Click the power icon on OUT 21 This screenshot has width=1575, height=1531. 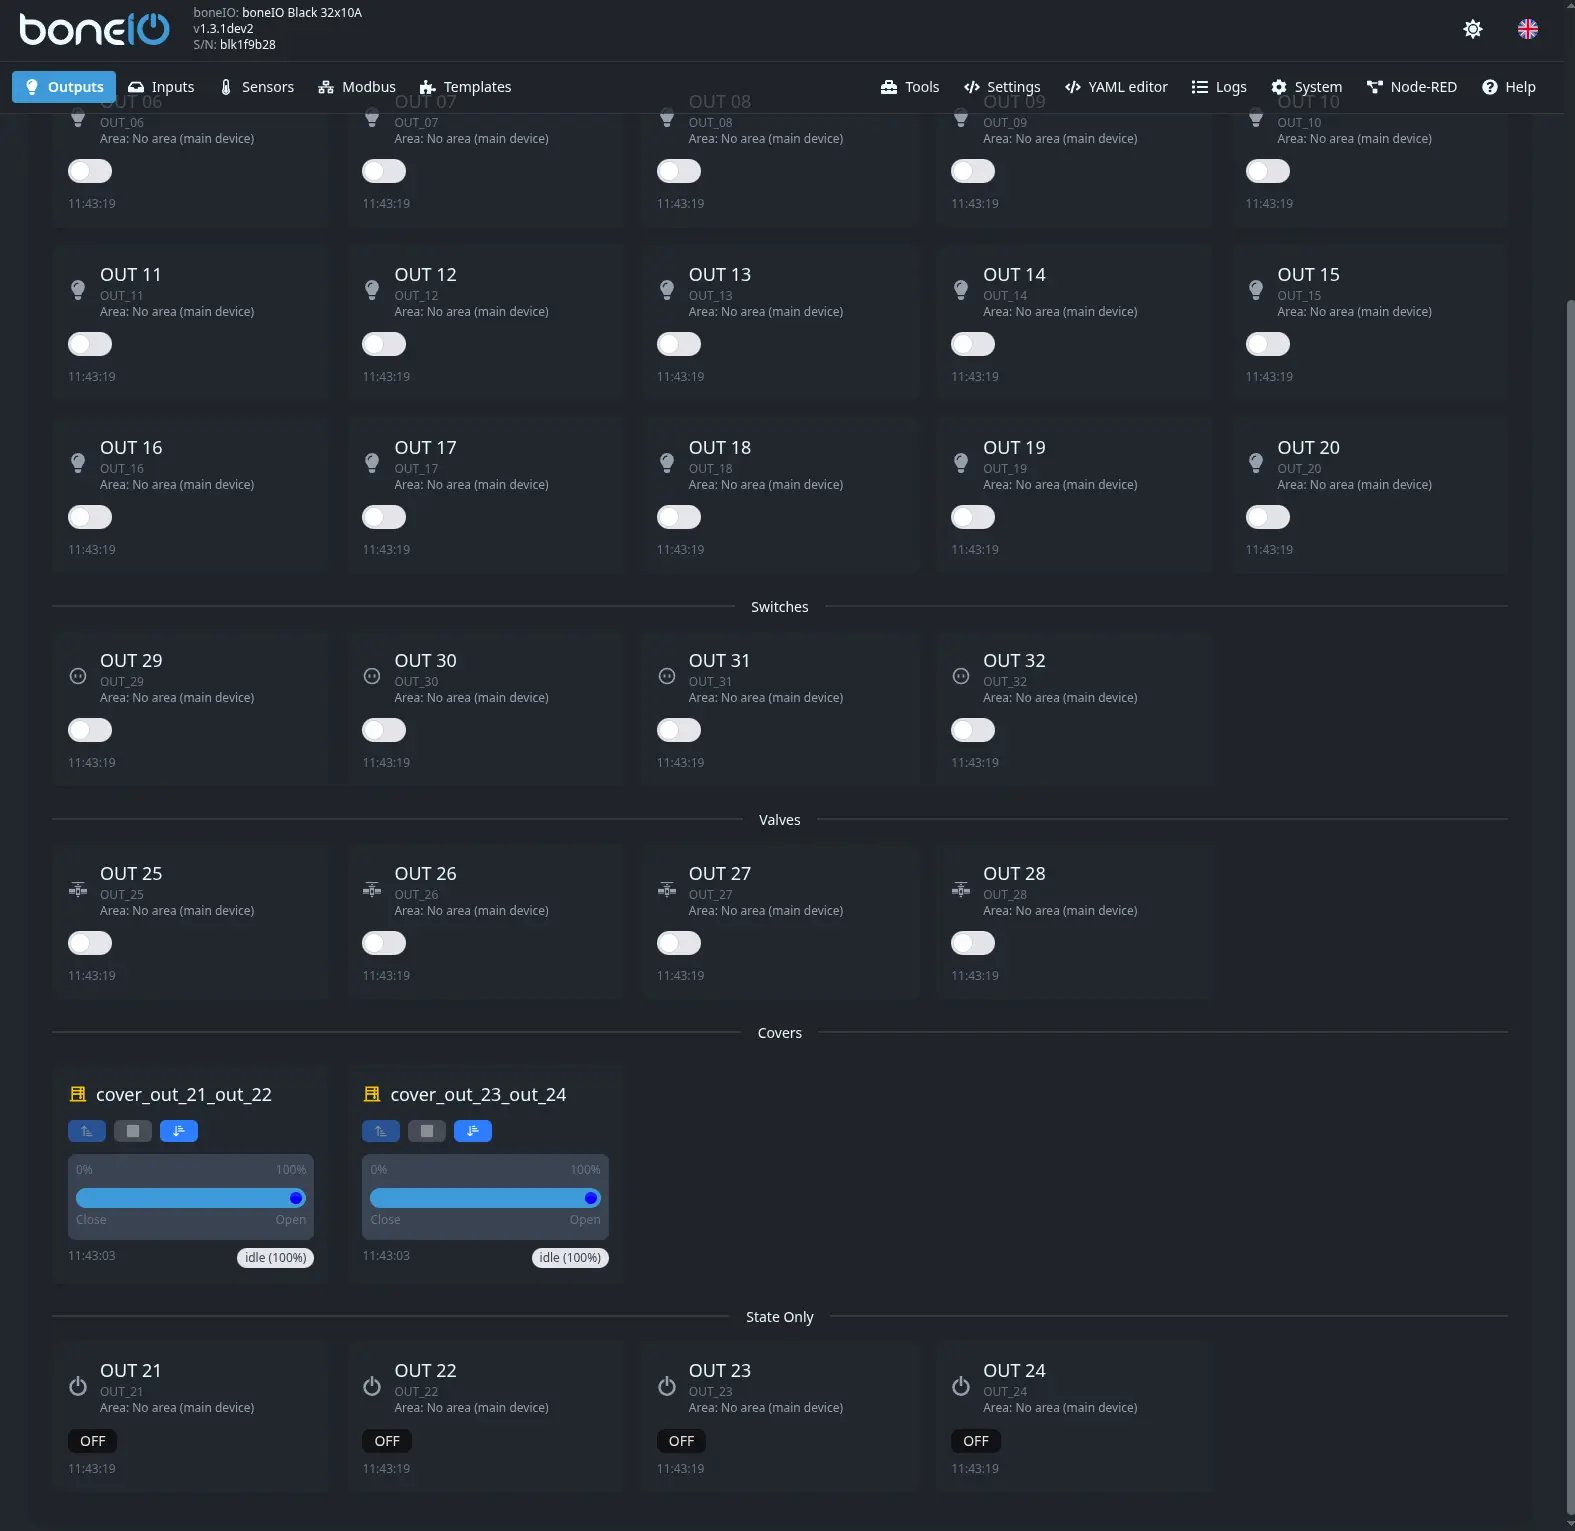click(78, 1386)
